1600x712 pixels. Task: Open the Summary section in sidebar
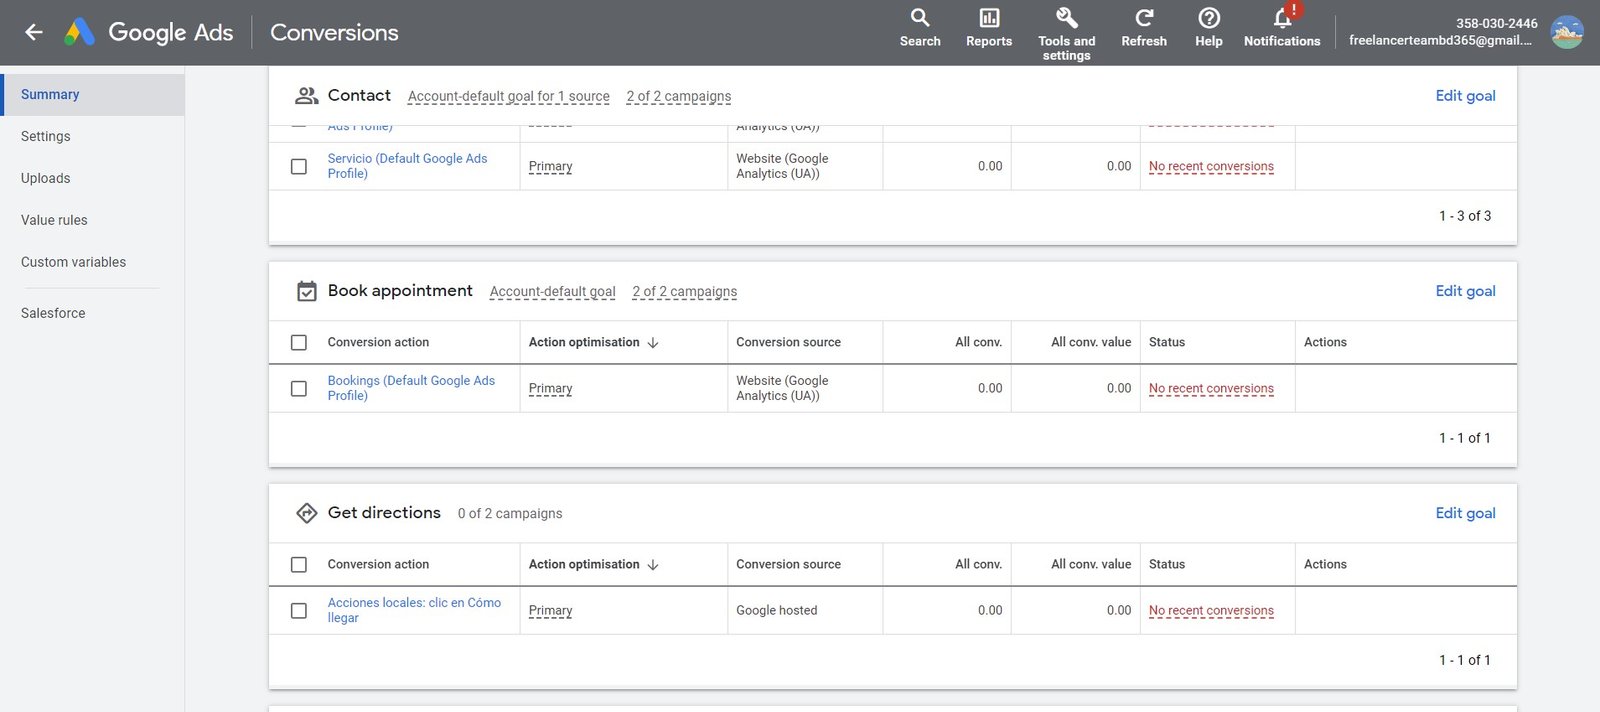(x=92, y=94)
